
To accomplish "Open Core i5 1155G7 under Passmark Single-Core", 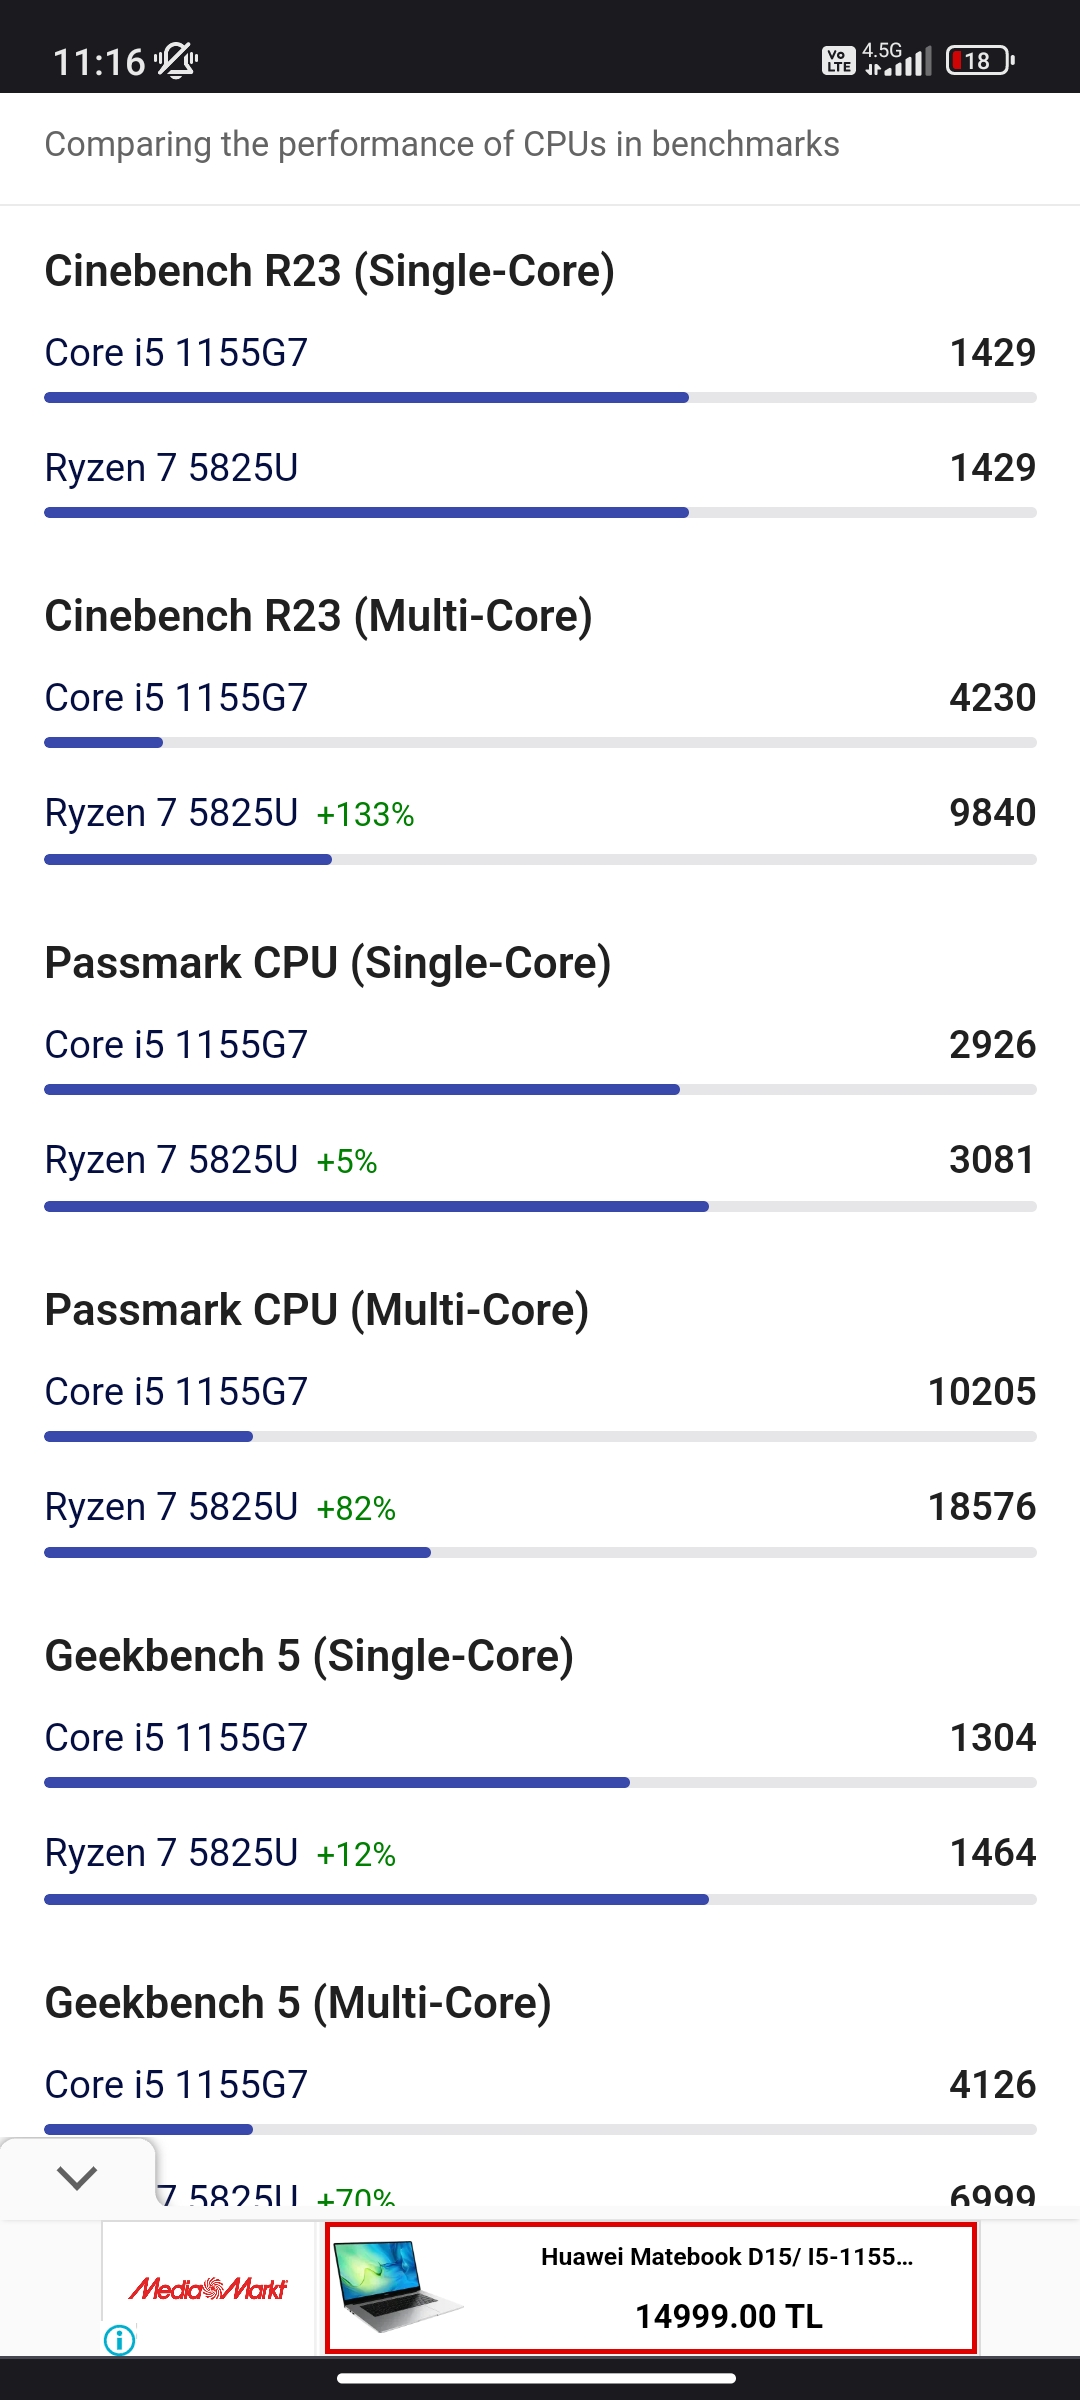I will coord(176,1045).
